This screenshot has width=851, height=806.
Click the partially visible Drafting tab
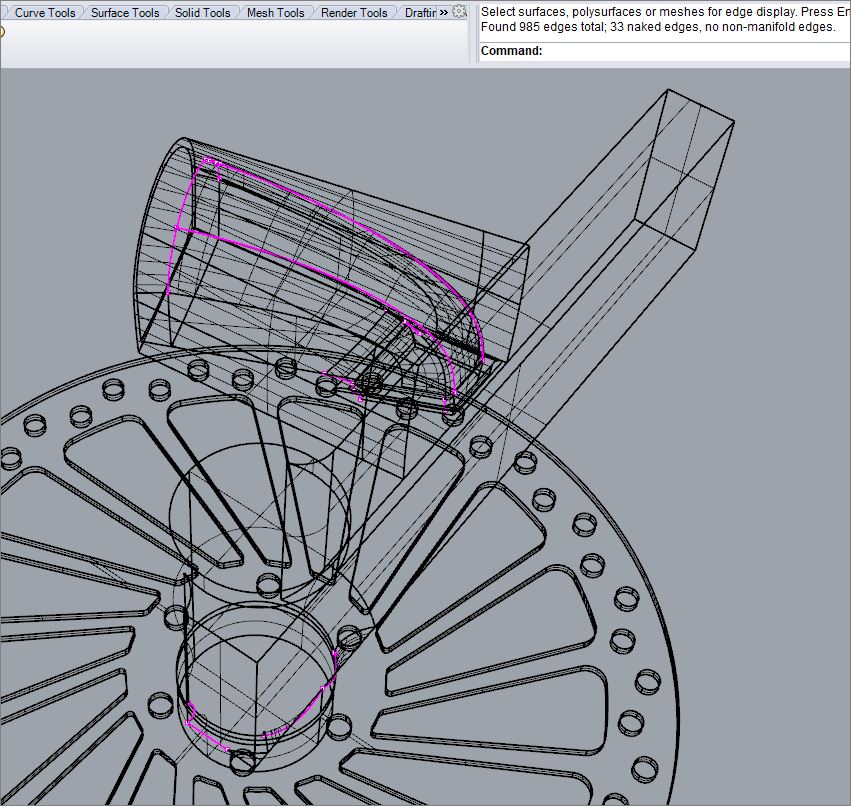coord(418,13)
